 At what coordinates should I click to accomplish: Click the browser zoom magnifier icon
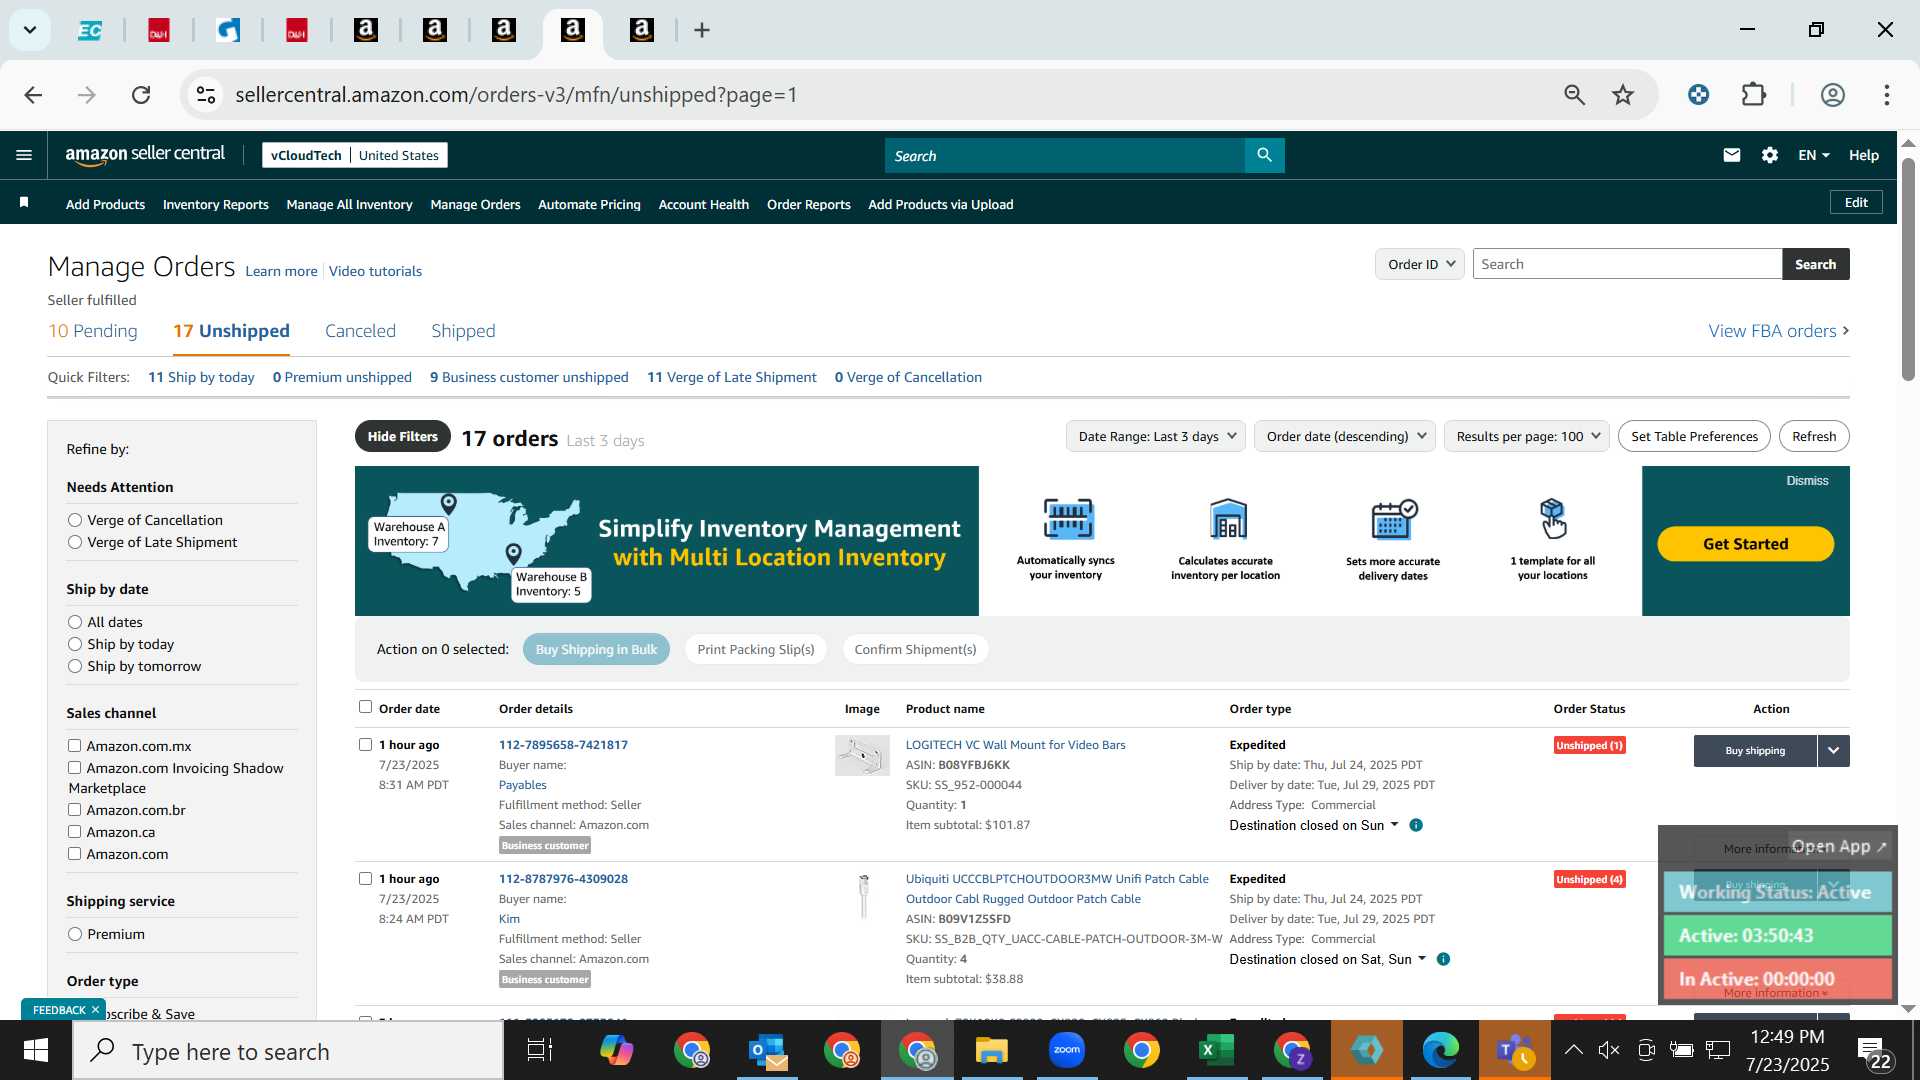(x=1575, y=95)
